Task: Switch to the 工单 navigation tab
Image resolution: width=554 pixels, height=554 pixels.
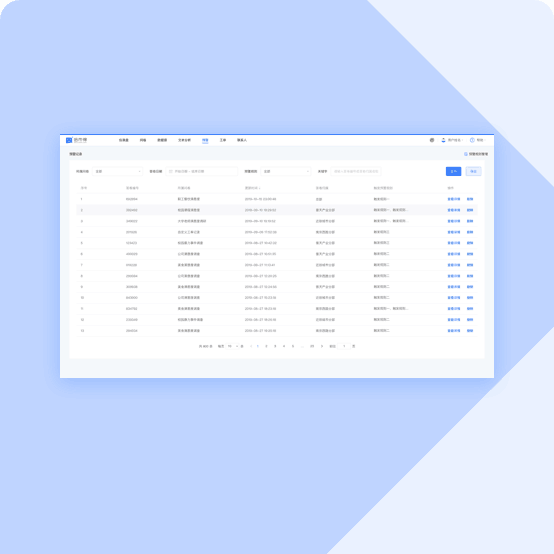Action: 223,140
